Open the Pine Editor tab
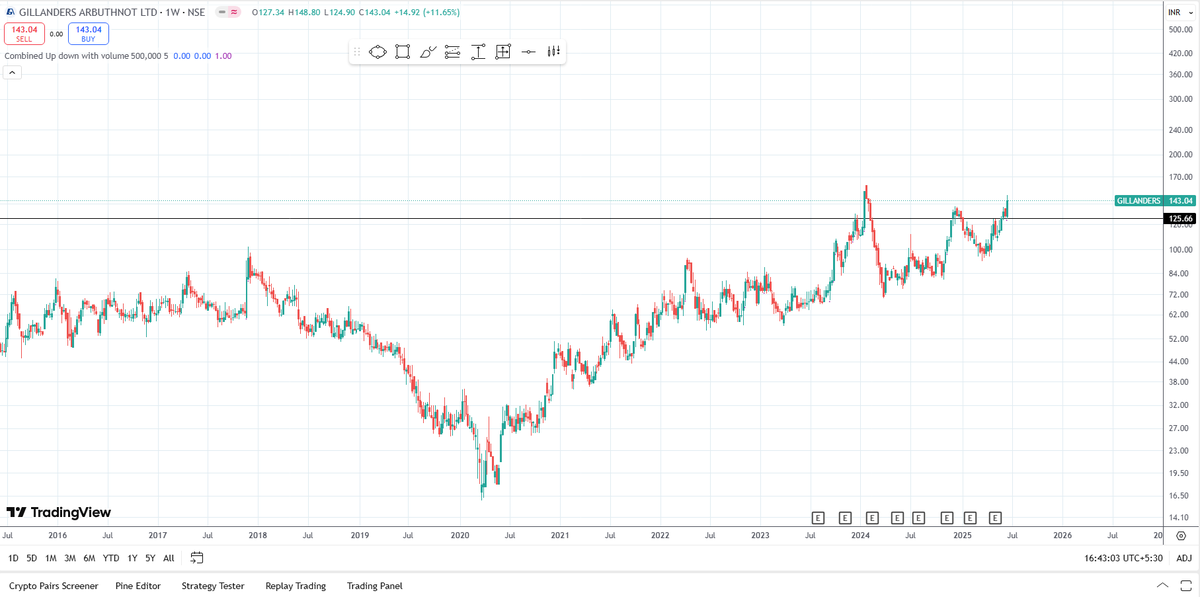The image size is (1200, 597). (138, 586)
